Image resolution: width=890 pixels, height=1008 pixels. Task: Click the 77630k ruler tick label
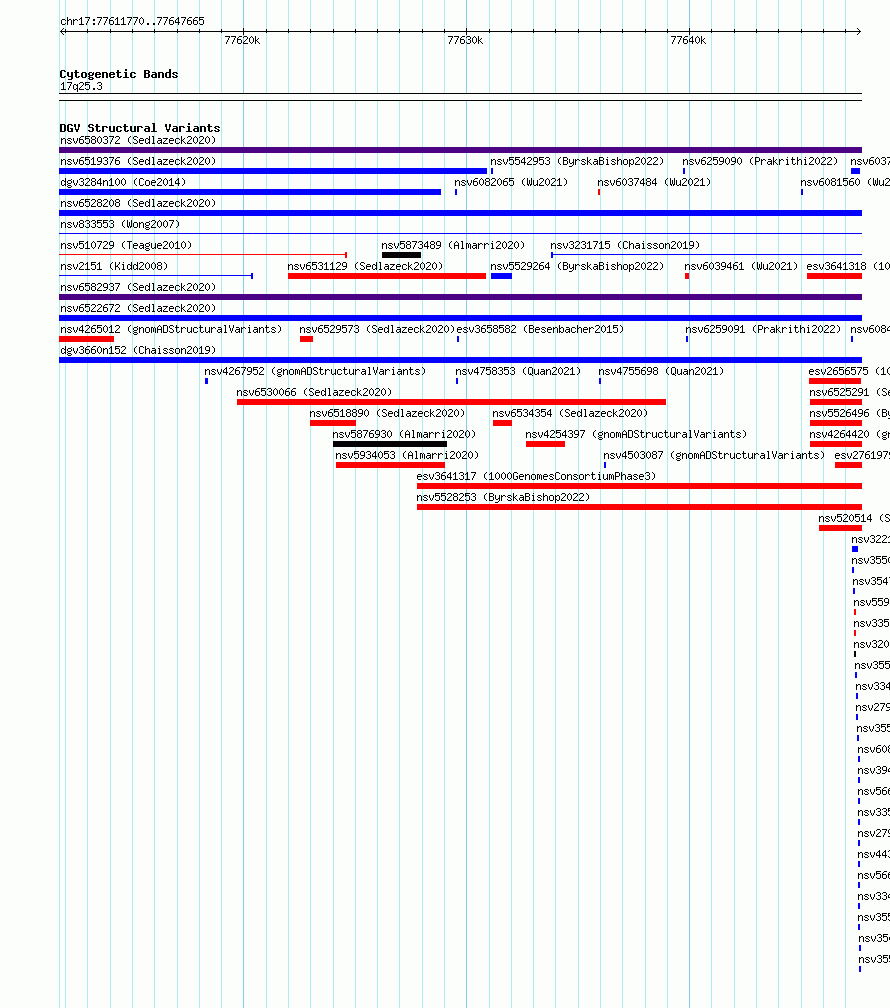click(x=465, y=40)
